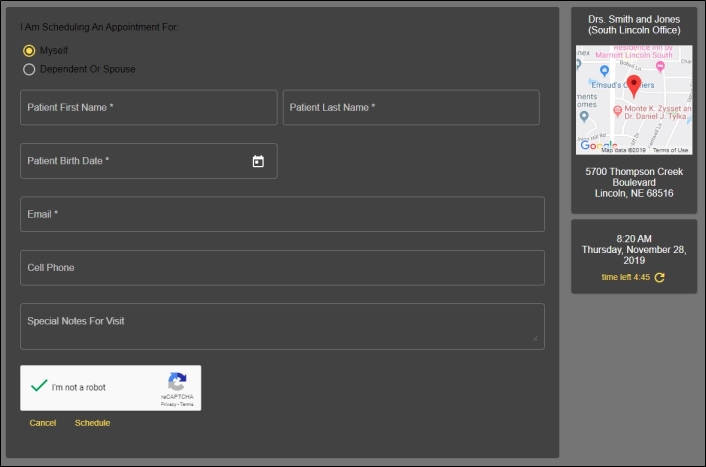This screenshot has width=706, height=467.
Task: Click the red location pin on map
Action: (x=633, y=85)
